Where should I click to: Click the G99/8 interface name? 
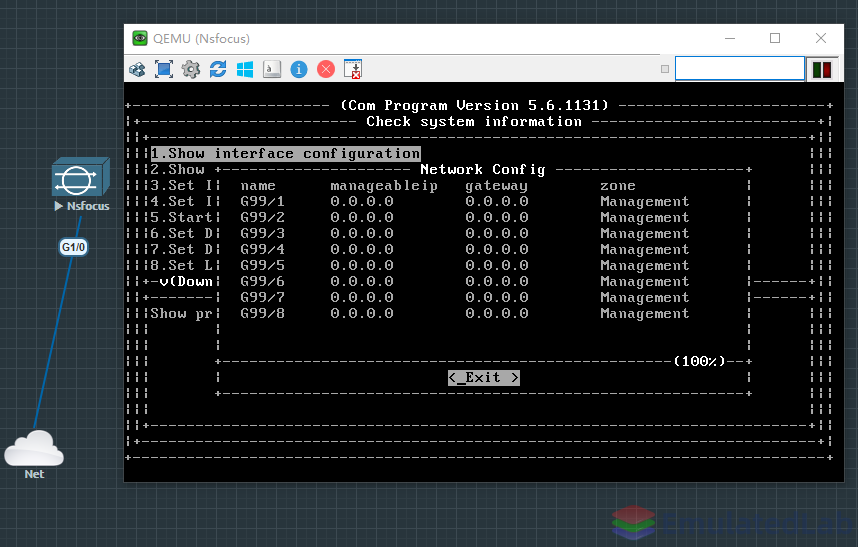(x=263, y=313)
